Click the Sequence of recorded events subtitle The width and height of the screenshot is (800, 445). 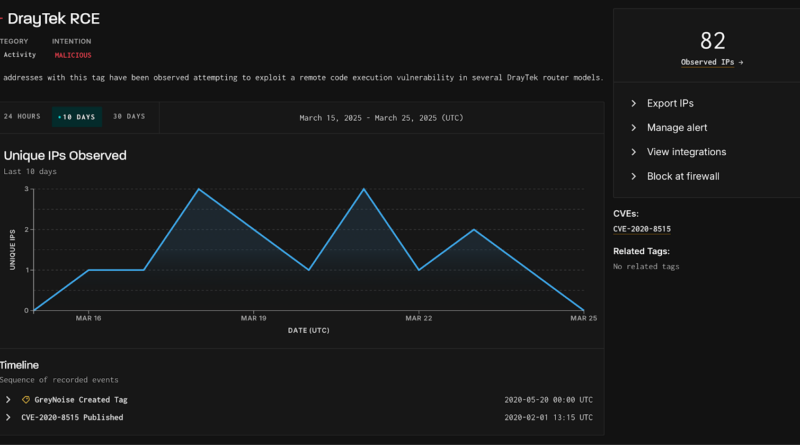click(x=59, y=380)
